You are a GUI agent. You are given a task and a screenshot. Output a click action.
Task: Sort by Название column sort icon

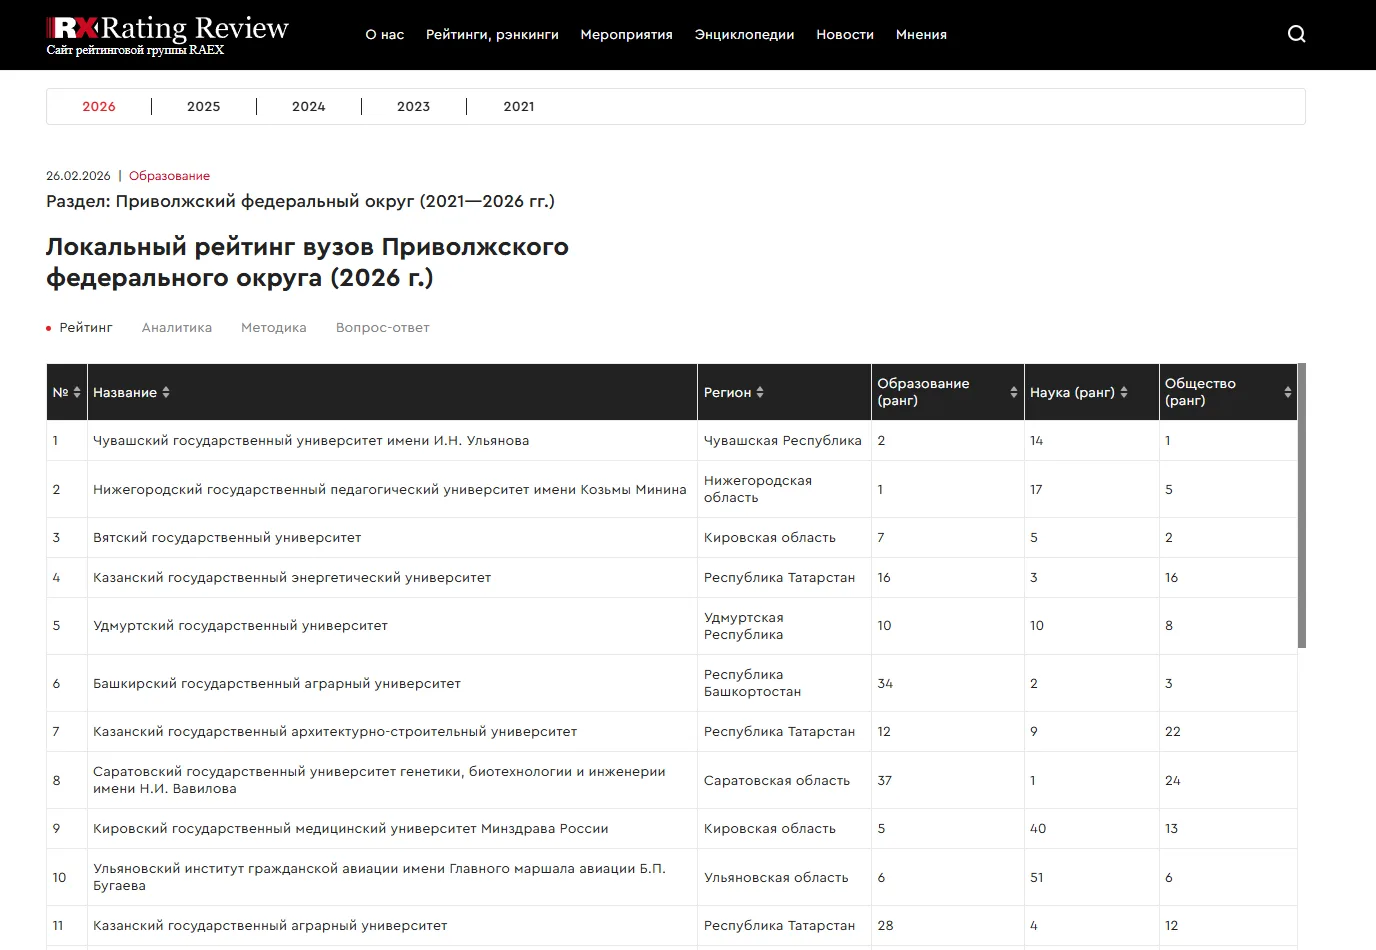point(166,392)
